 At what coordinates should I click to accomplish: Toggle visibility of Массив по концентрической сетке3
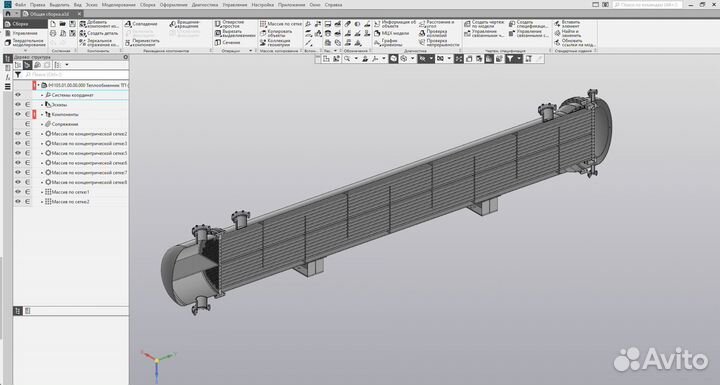(18, 143)
